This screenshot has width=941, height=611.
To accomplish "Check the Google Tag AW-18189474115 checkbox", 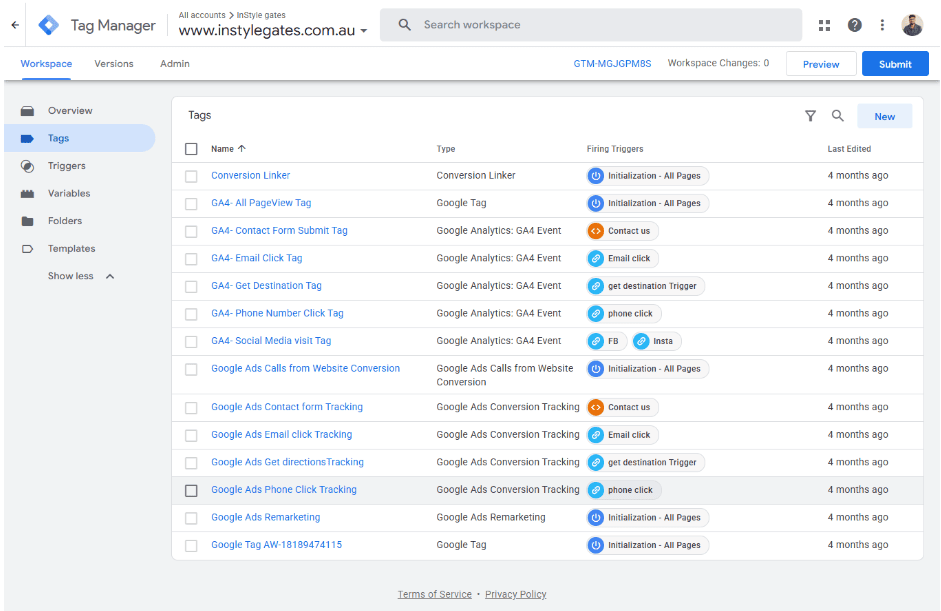I will tap(191, 546).
